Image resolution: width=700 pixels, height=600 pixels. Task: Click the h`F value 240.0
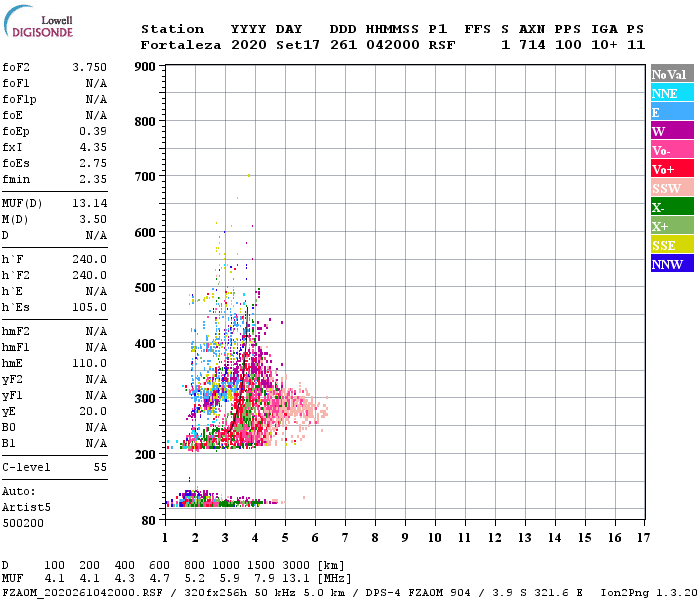click(89, 259)
